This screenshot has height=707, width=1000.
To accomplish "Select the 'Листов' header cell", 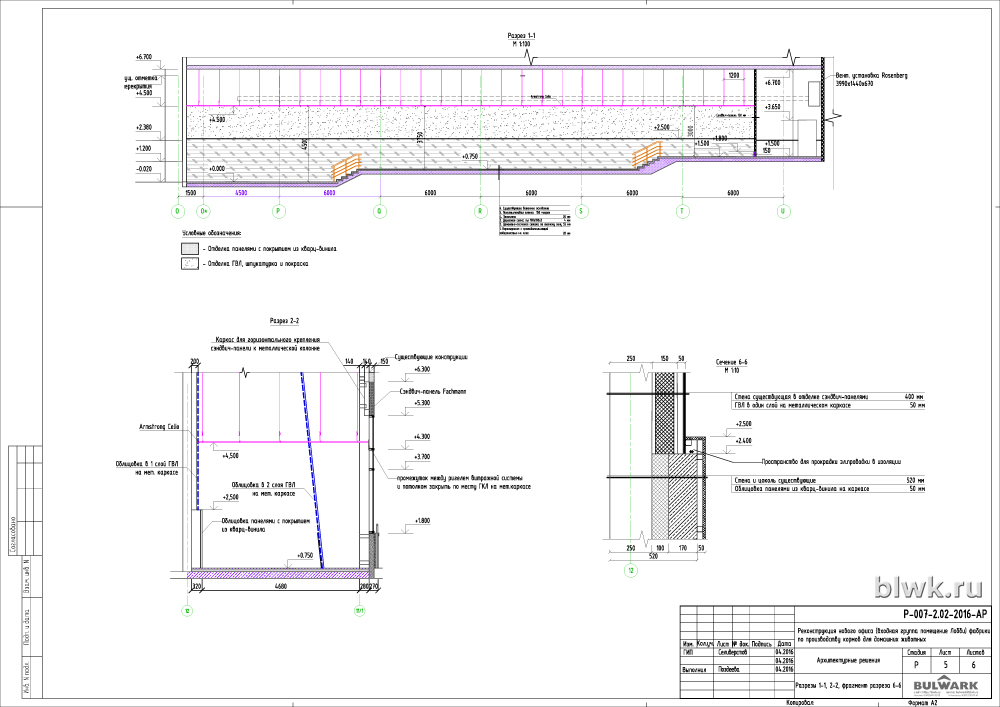I will pos(975,652).
